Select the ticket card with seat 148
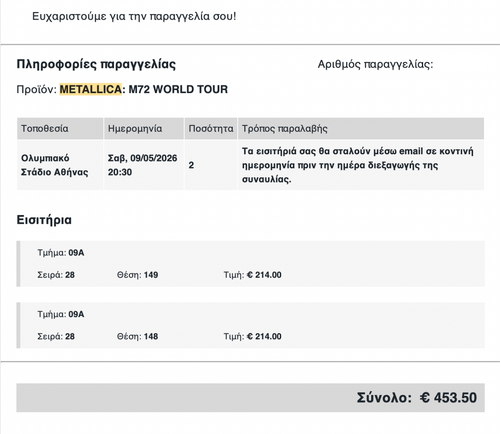 click(x=250, y=325)
